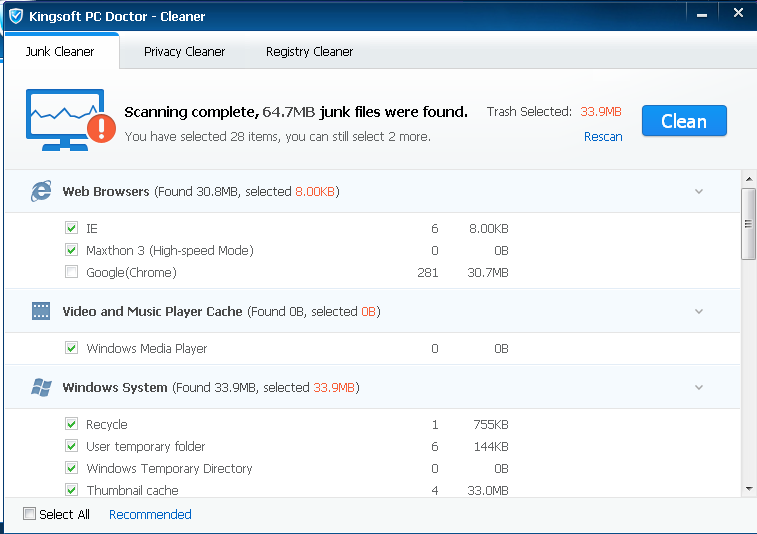Select the User temporary folder label
The width and height of the screenshot is (757, 534).
tap(145, 447)
